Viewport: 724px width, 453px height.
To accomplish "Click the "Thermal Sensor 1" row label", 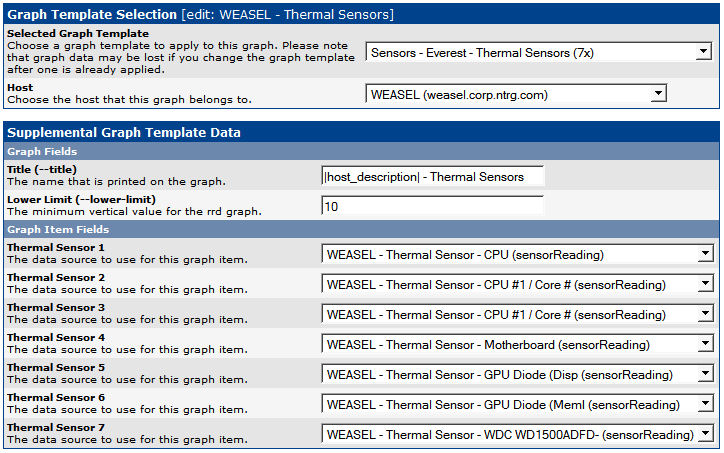I will [55, 247].
